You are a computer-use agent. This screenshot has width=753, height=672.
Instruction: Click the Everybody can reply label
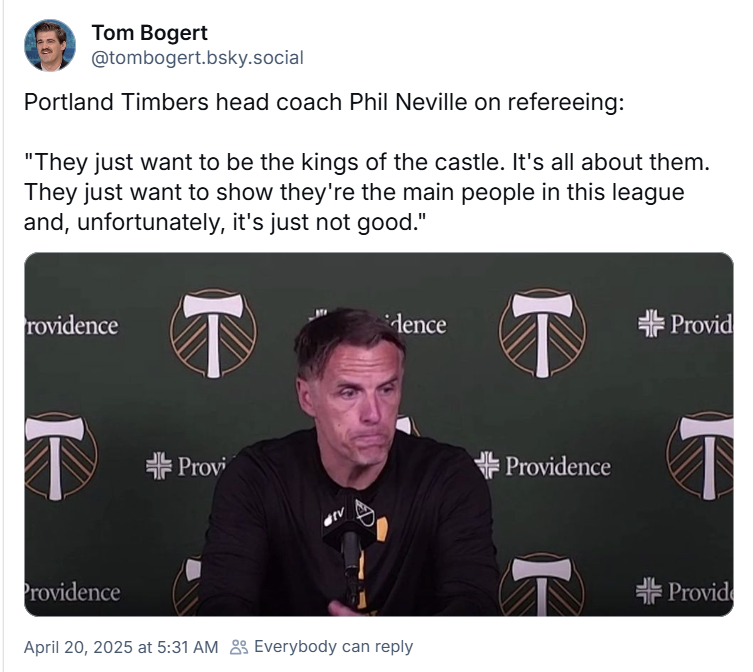tap(333, 647)
